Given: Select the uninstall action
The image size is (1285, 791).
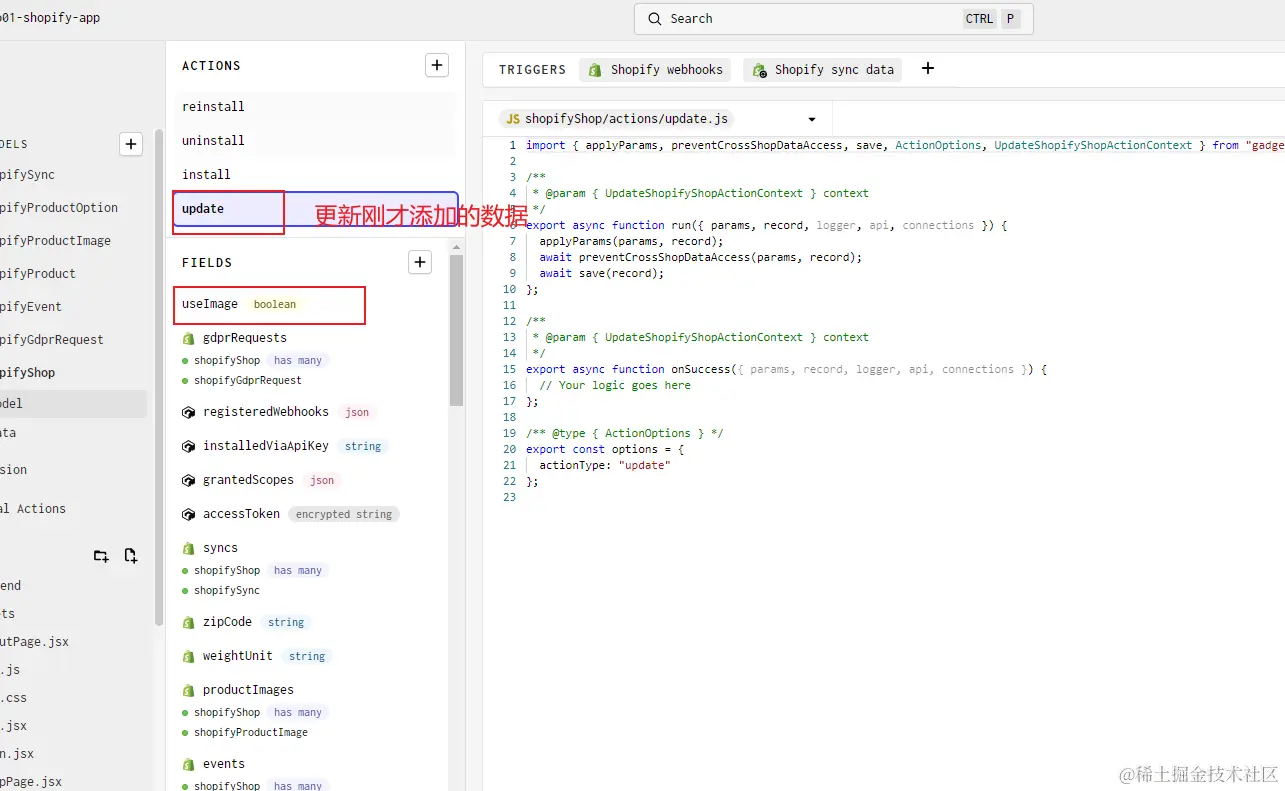Looking at the screenshot, I should point(314,141).
